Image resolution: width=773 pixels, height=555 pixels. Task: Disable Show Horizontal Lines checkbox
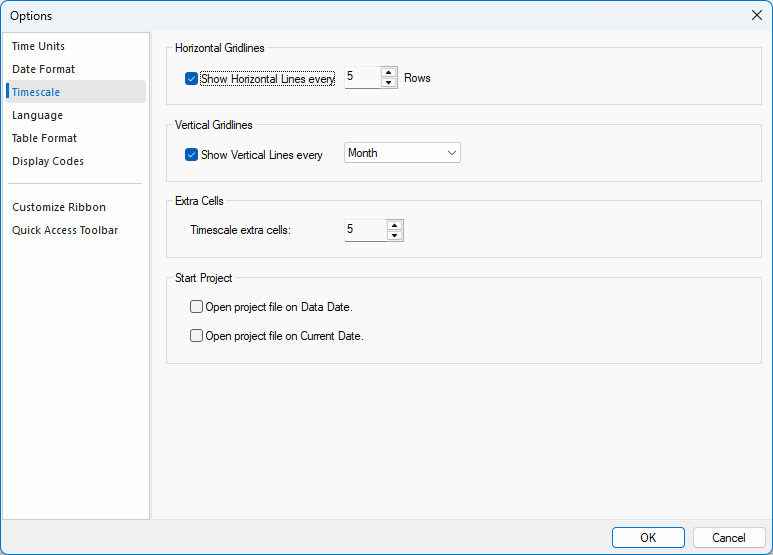[191, 78]
